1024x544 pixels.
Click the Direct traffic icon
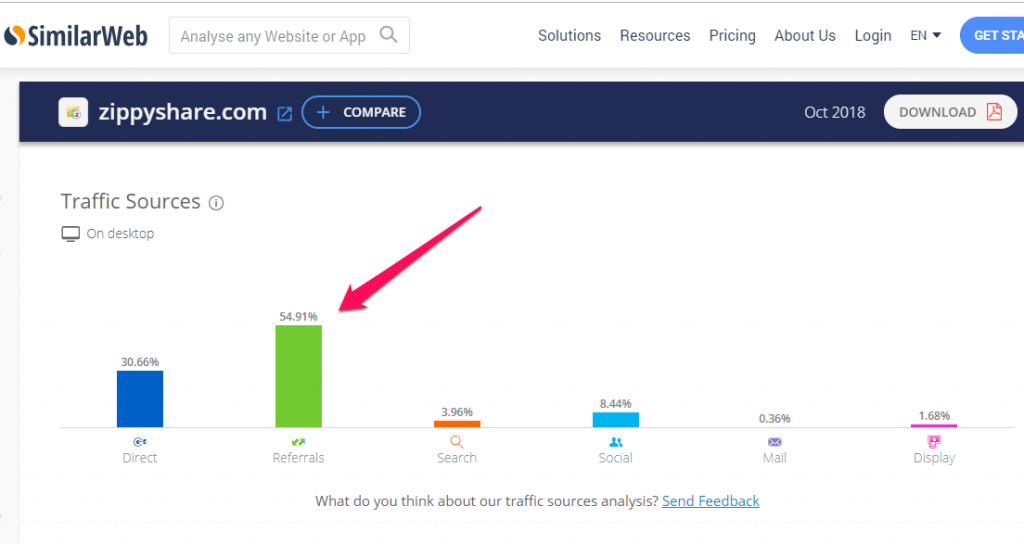[x=140, y=442]
